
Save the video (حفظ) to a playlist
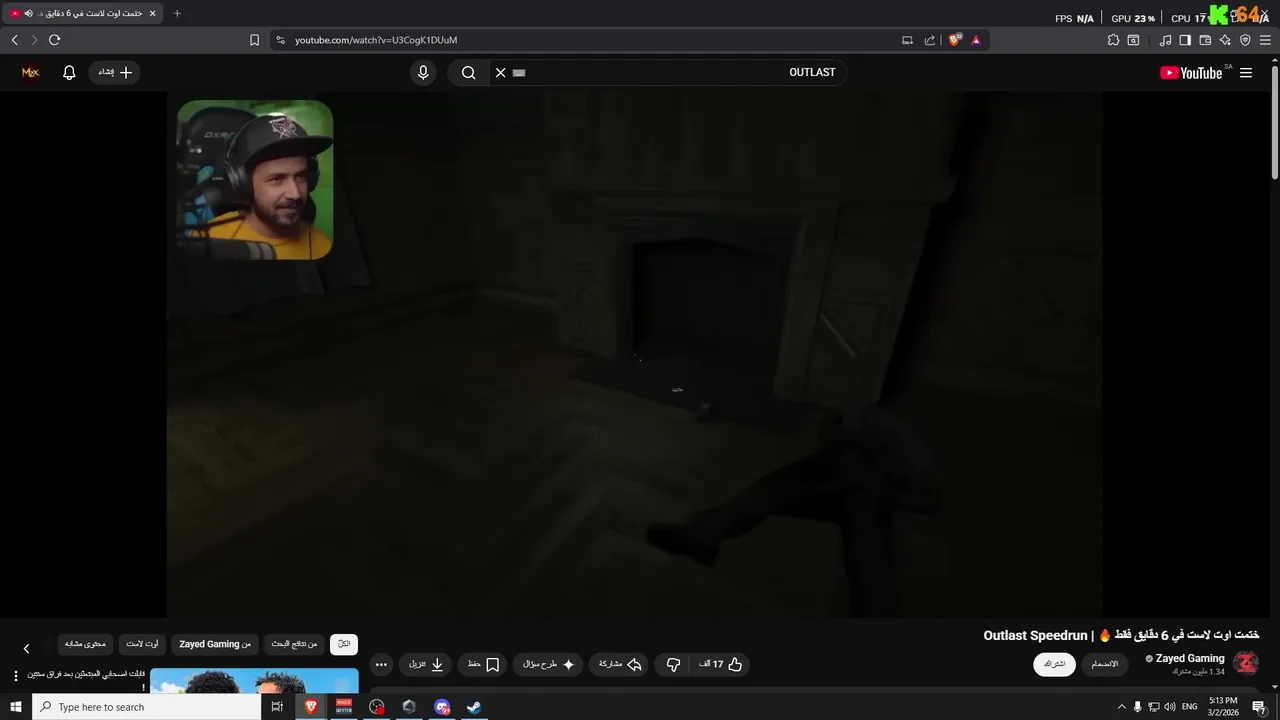[483, 664]
